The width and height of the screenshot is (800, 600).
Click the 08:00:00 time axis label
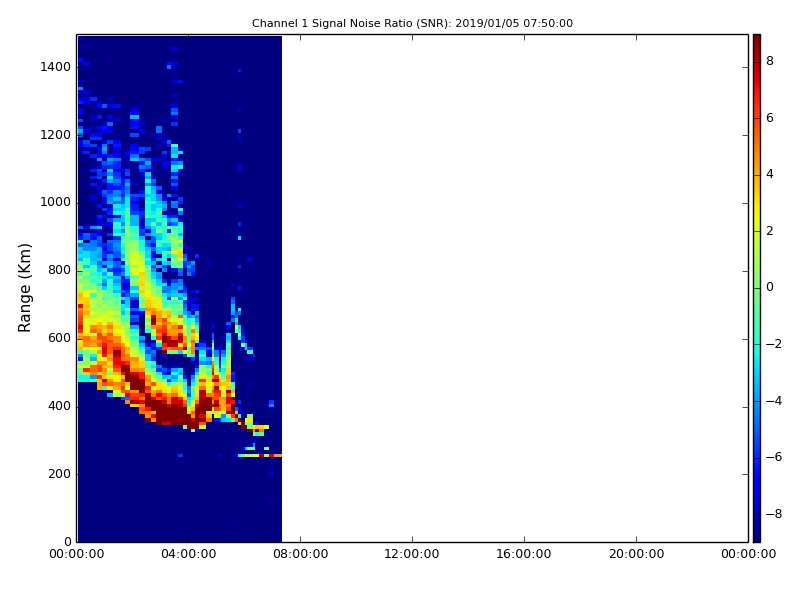301,554
